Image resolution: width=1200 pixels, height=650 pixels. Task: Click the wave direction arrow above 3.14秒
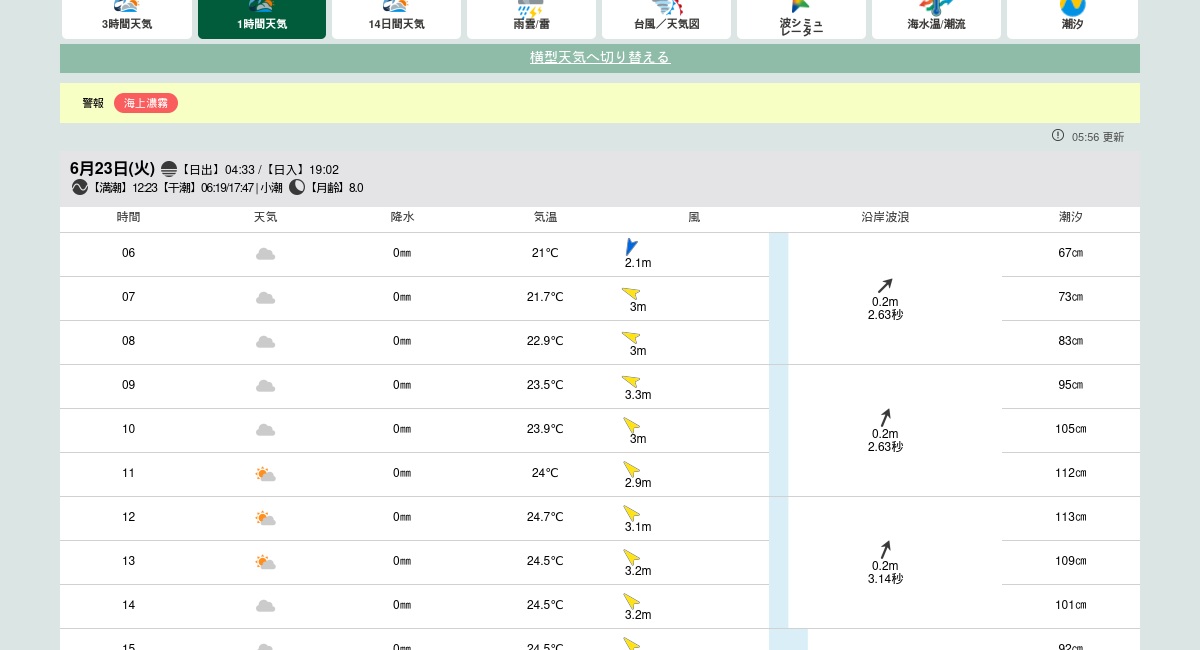click(x=885, y=549)
